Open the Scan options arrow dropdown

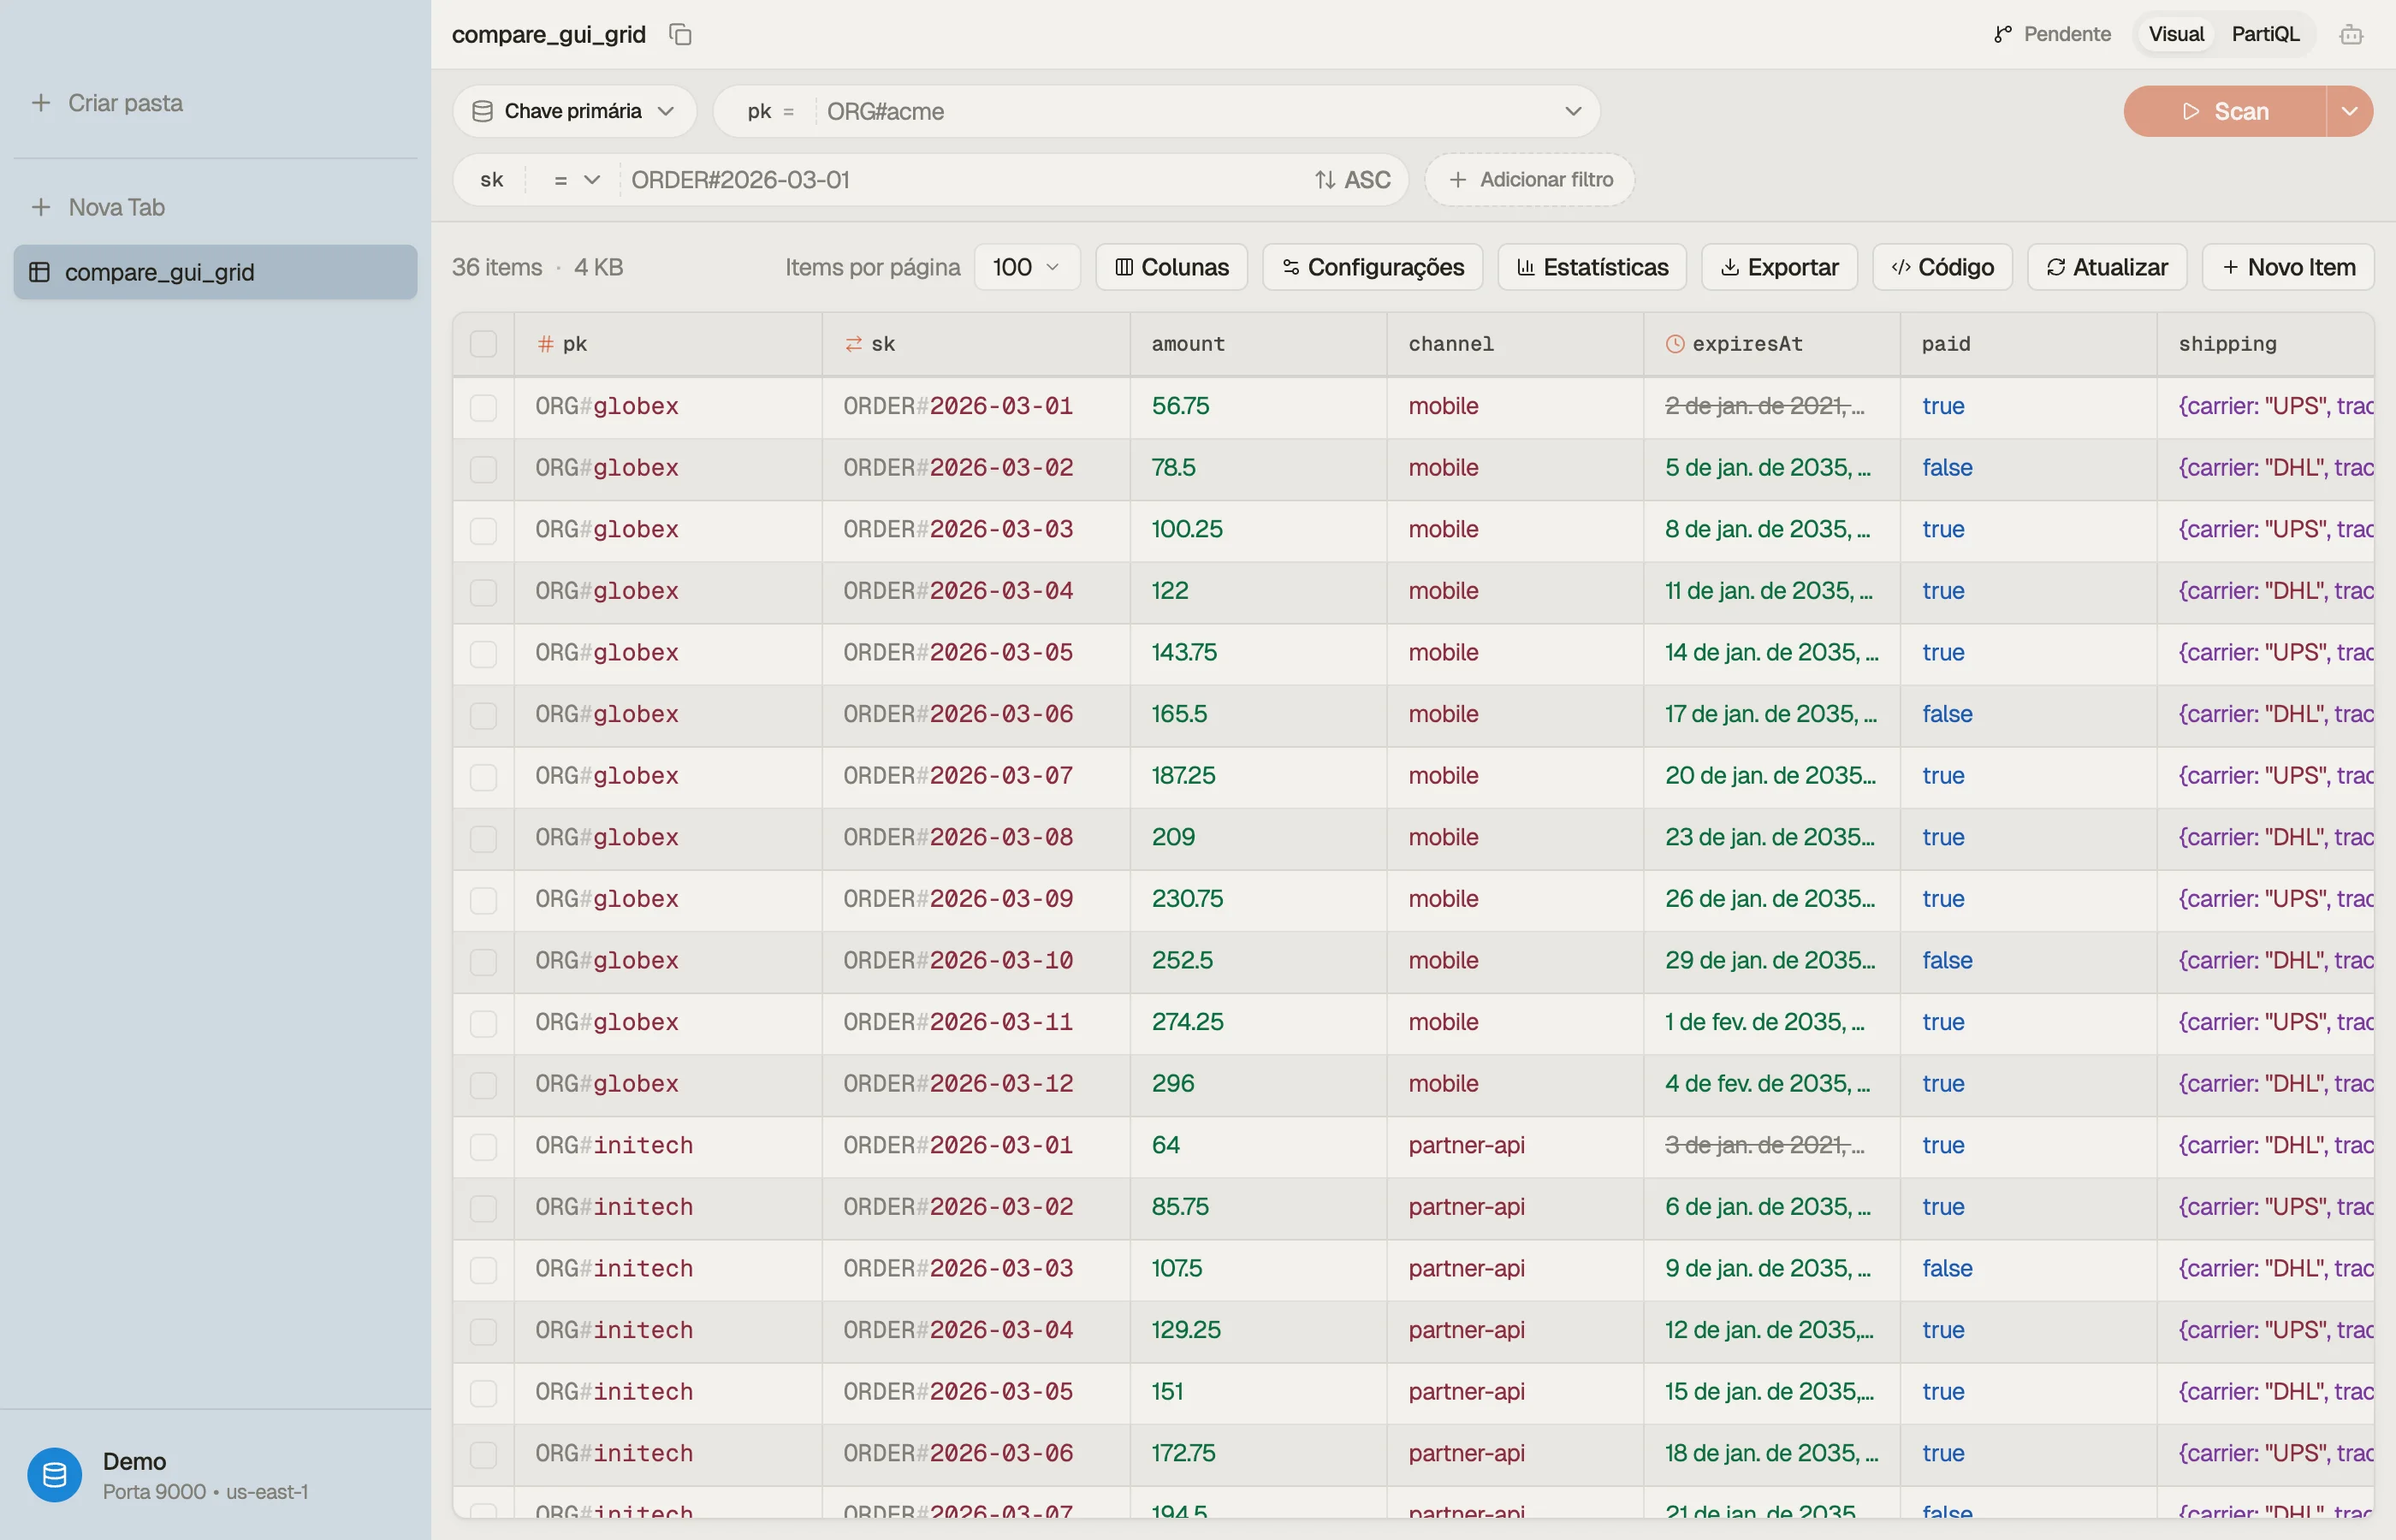tap(2350, 111)
